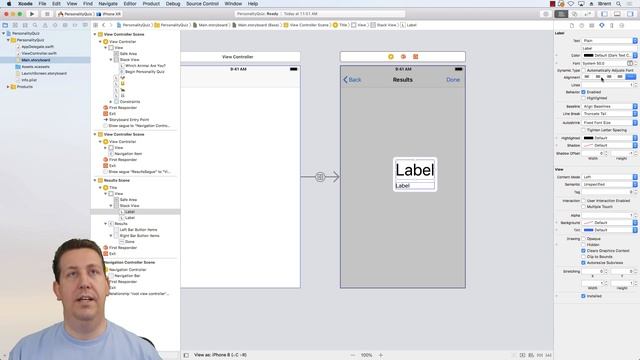Viewport: 640px width, 360px height.
Task: Toggle the Behavior Enabled checkbox
Action: pos(583,92)
